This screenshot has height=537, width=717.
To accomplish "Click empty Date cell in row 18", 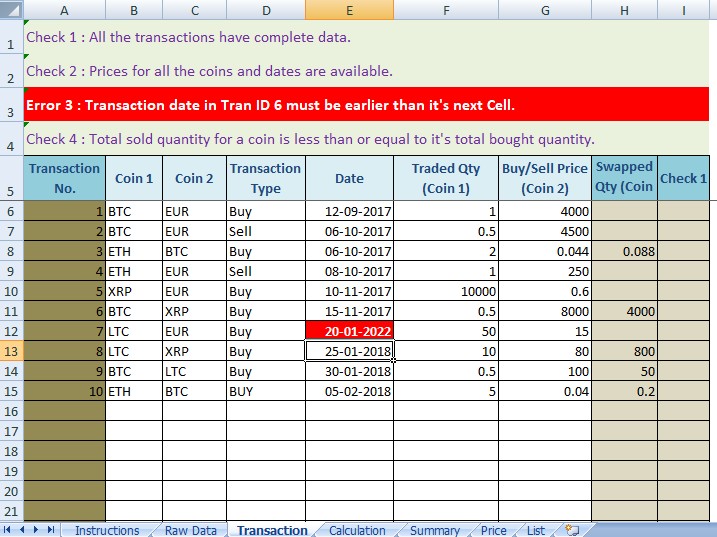I will point(349,451).
